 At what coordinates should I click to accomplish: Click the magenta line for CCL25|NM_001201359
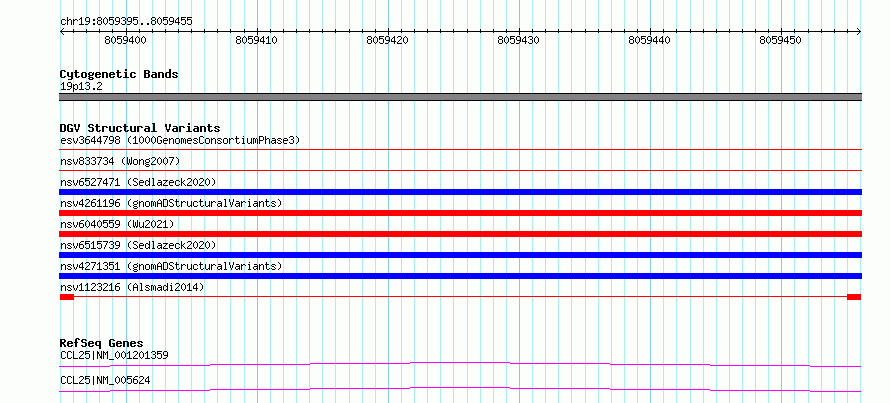pos(460,364)
